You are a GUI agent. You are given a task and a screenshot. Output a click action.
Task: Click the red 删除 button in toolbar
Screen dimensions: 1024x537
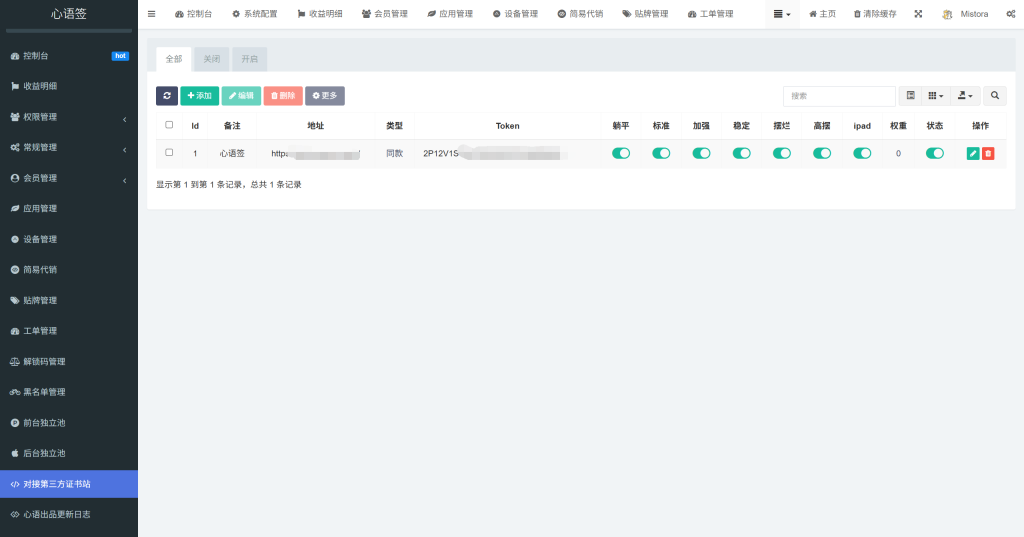tap(283, 95)
